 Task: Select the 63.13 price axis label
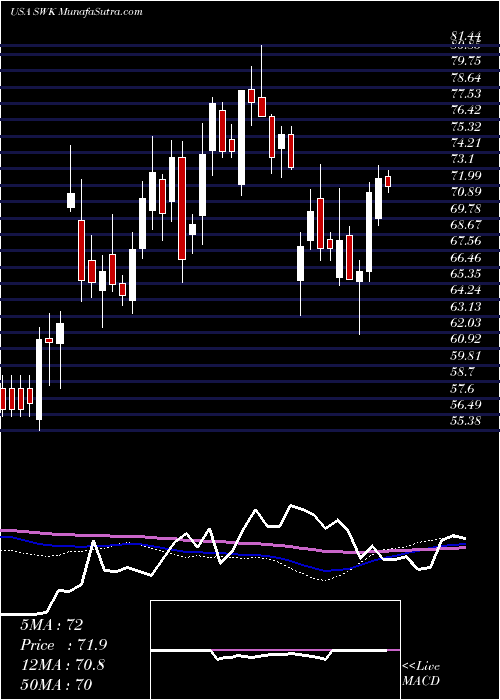465,307
